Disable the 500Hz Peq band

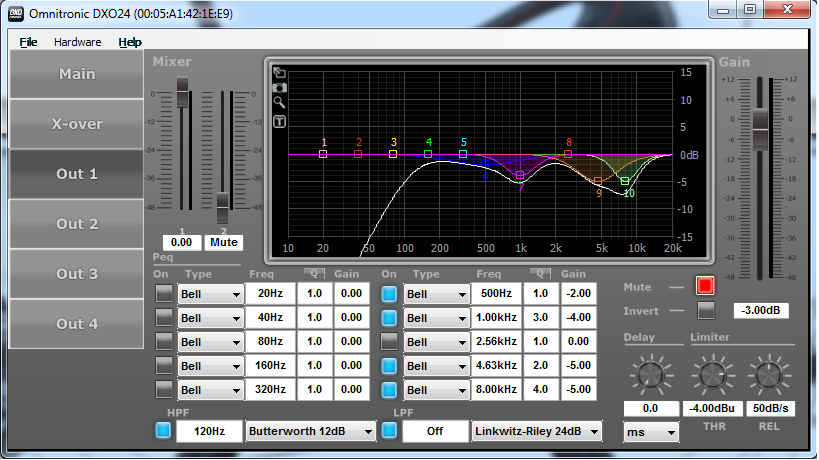[x=389, y=293]
